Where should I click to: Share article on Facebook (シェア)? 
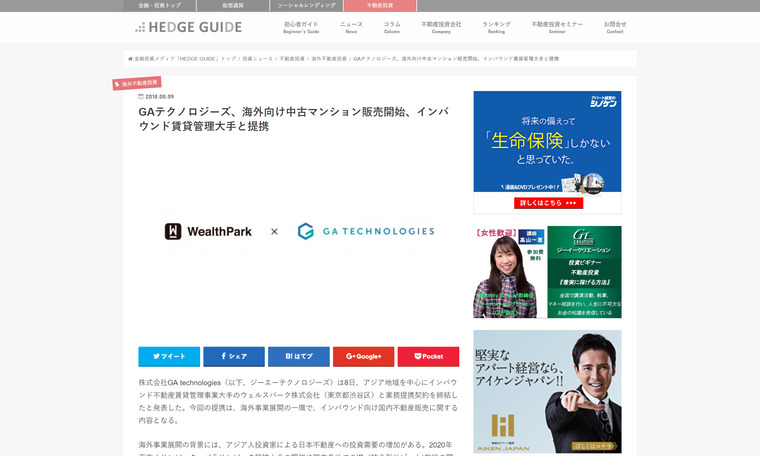234,356
